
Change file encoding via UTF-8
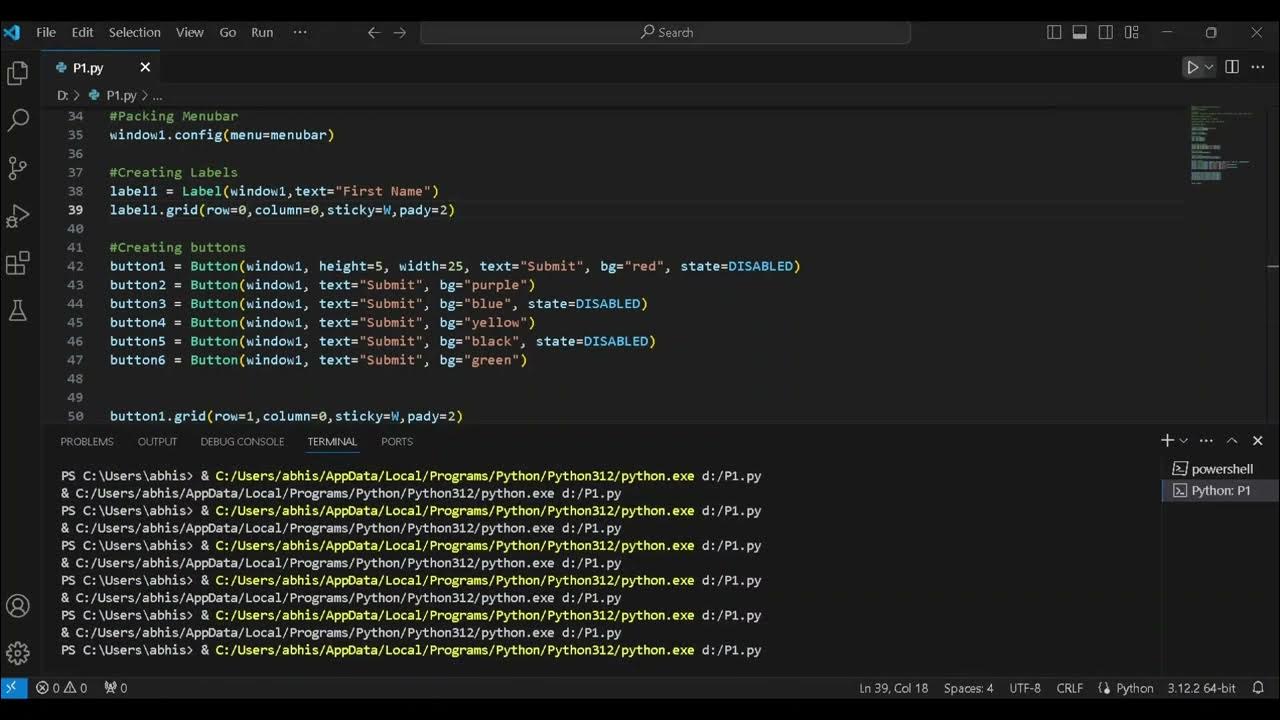pyautogui.click(x=1025, y=688)
